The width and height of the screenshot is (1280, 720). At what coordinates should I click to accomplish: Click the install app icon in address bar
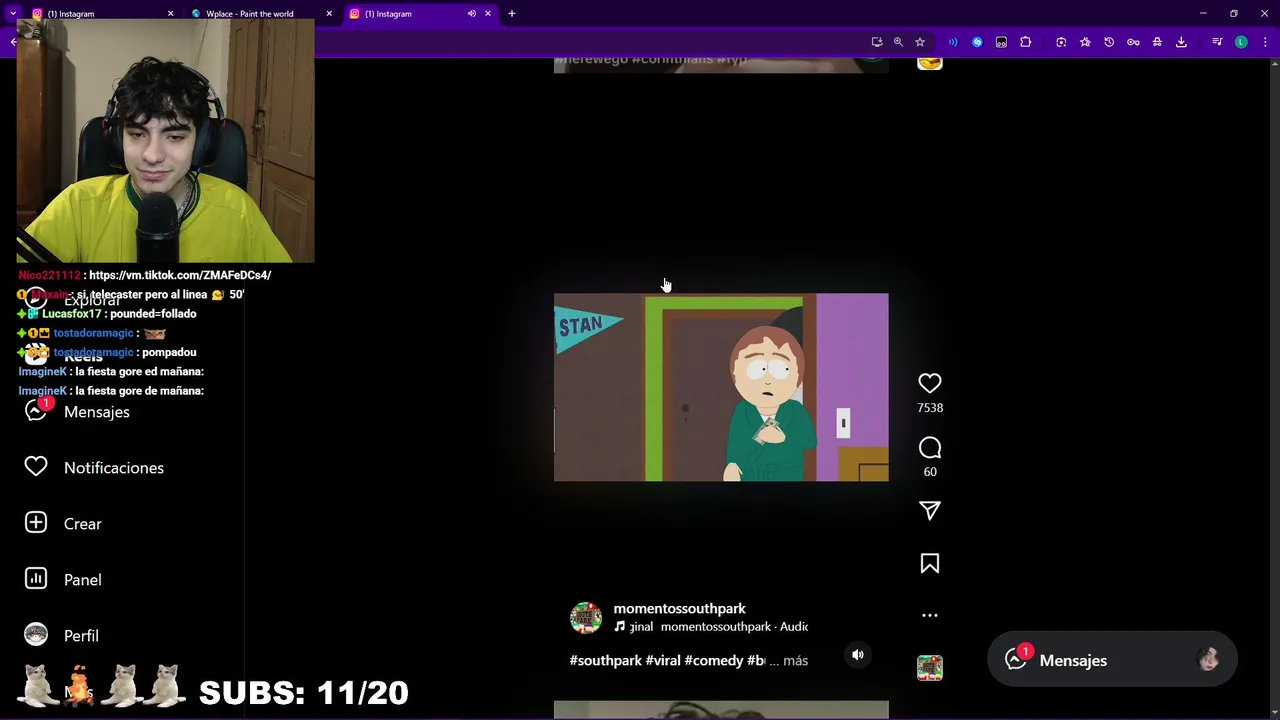pyautogui.click(x=877, y=42)
